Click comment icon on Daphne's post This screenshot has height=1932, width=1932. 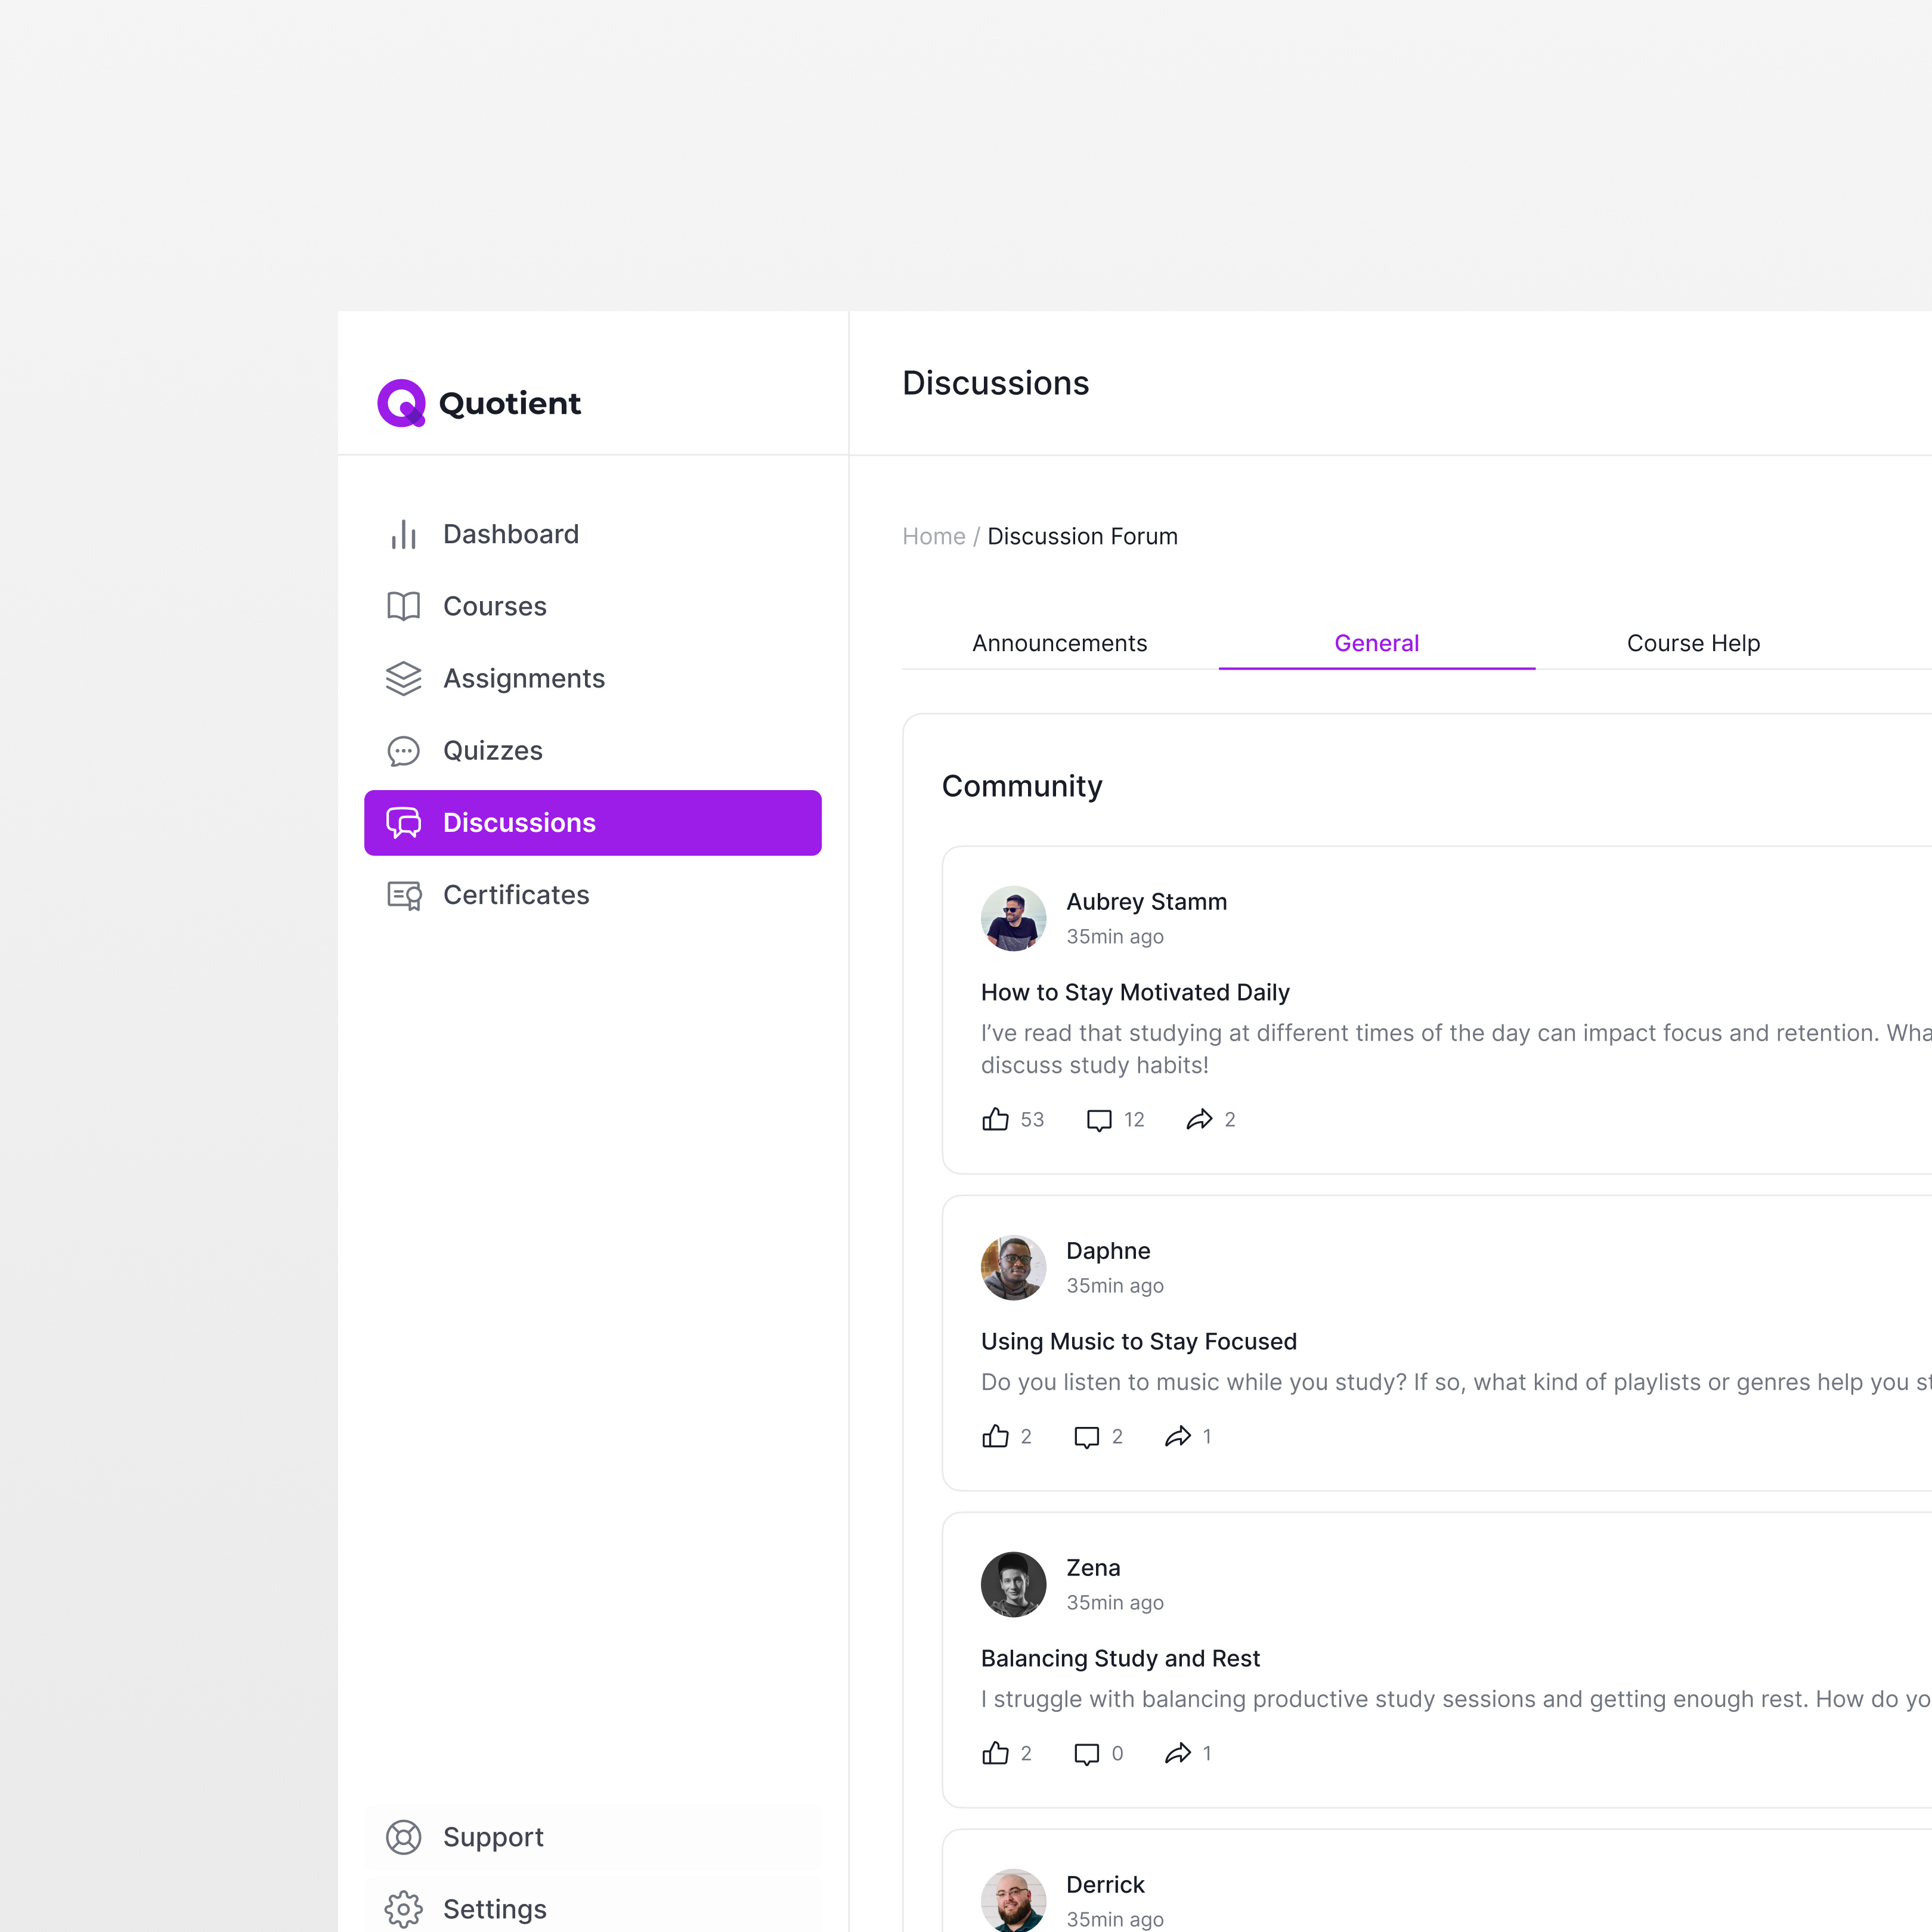click(1086, 1437)
